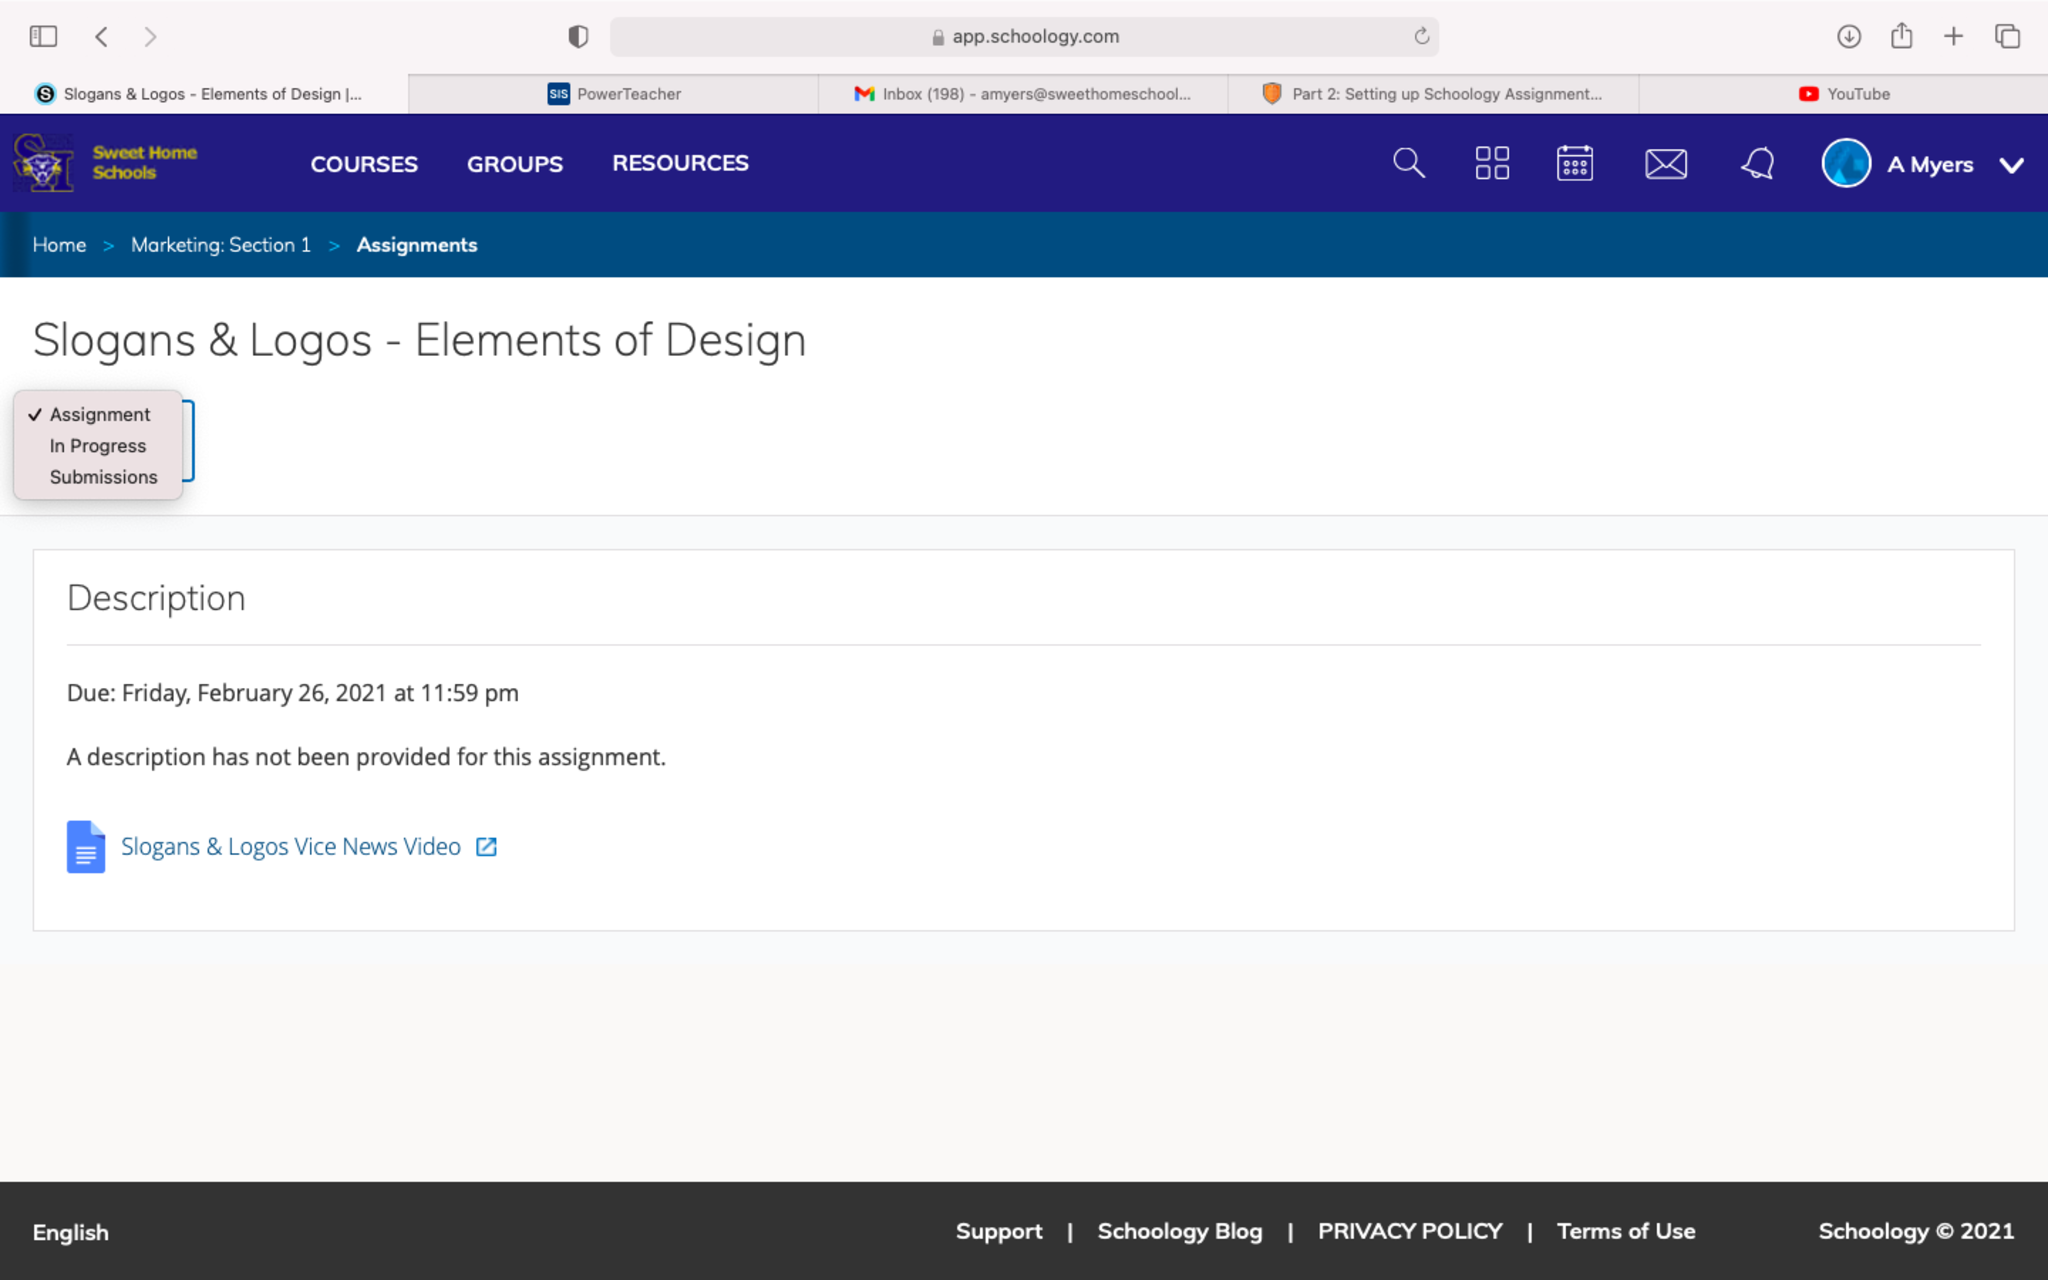This screenshot has width=2048, height=1280.
Task: Click the Google Doc file icon
Action: point(86,847)
